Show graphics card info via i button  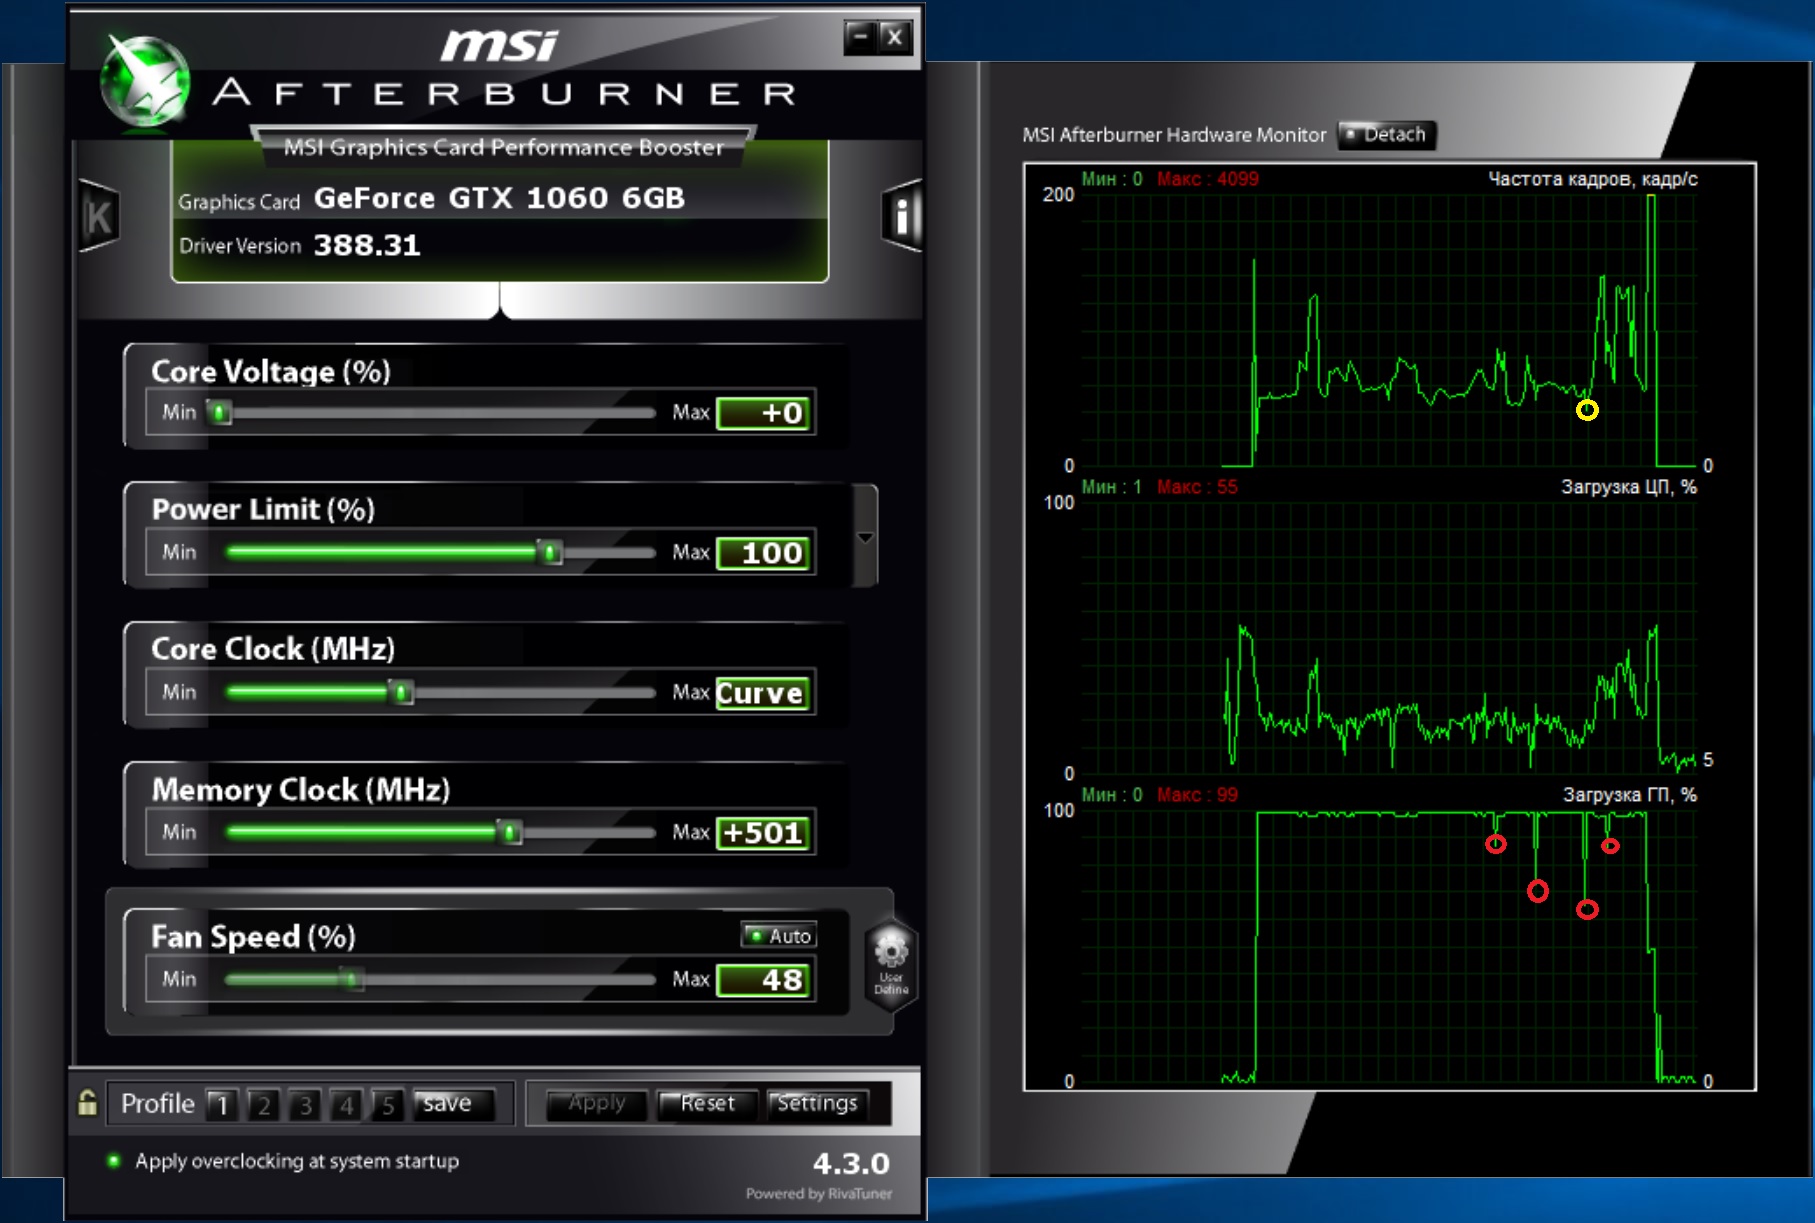[x=901, y=216]
